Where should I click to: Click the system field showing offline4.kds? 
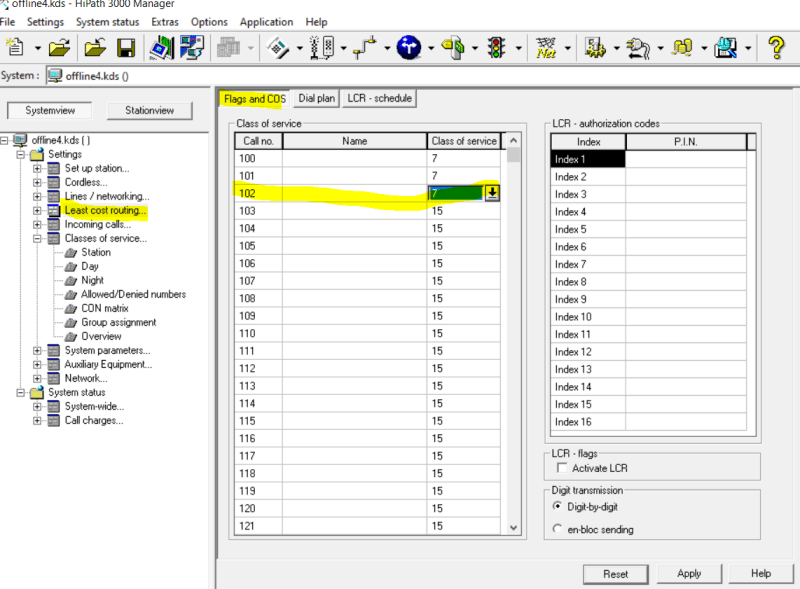(x=422, y=76)
